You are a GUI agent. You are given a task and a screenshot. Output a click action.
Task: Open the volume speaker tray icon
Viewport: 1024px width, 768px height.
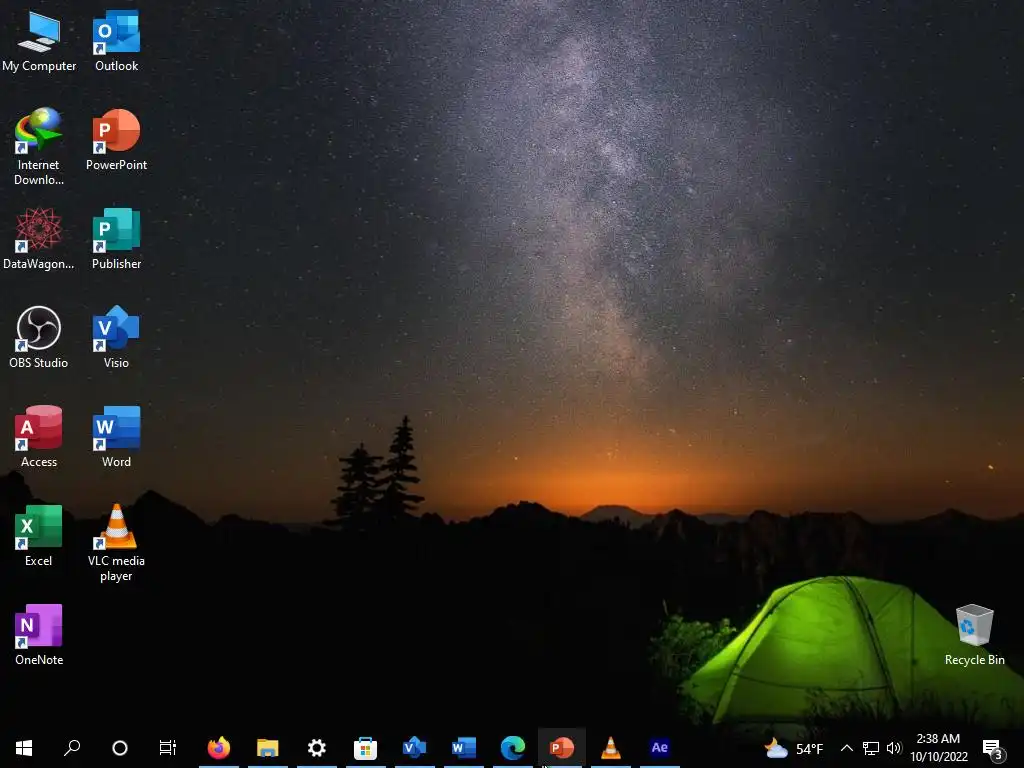click(894, 748)
